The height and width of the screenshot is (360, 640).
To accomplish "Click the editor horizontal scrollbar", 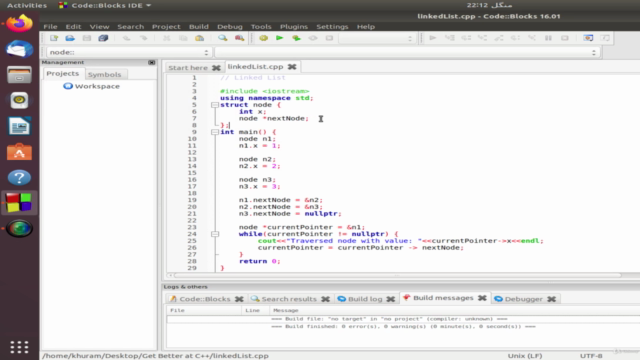I will click(398, 276).
